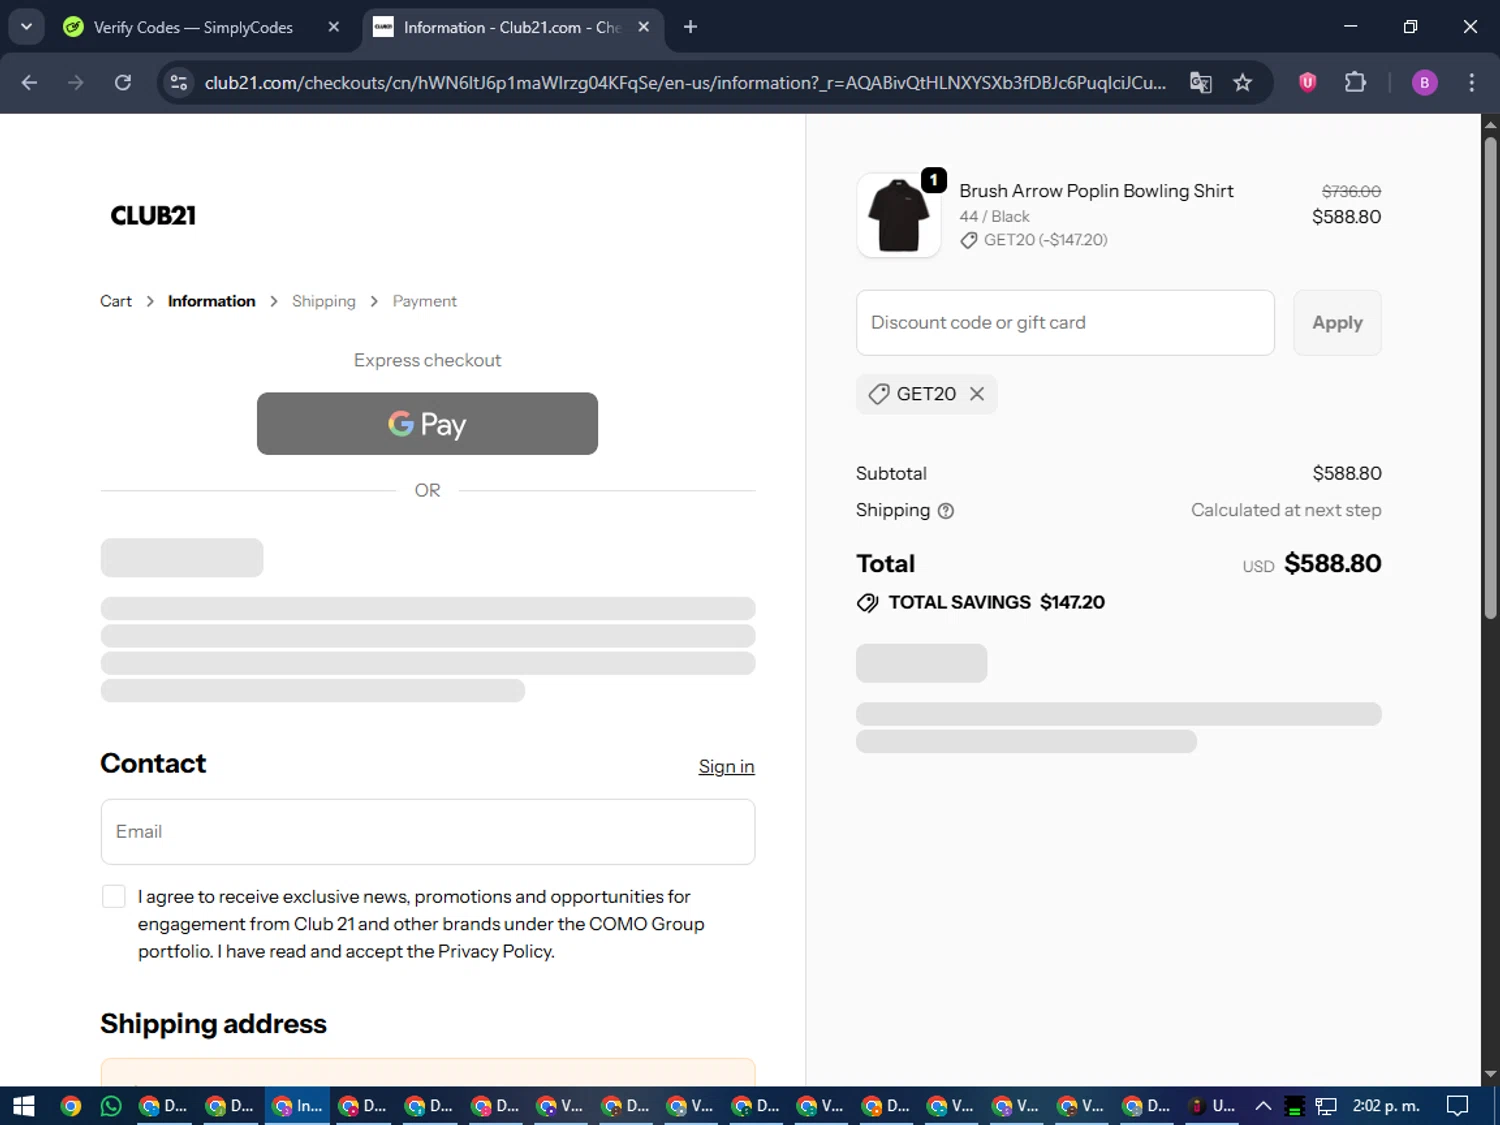Click the Total Savings tag icon
Viewport: 1500px width, 1125px height.
point(868,603)
